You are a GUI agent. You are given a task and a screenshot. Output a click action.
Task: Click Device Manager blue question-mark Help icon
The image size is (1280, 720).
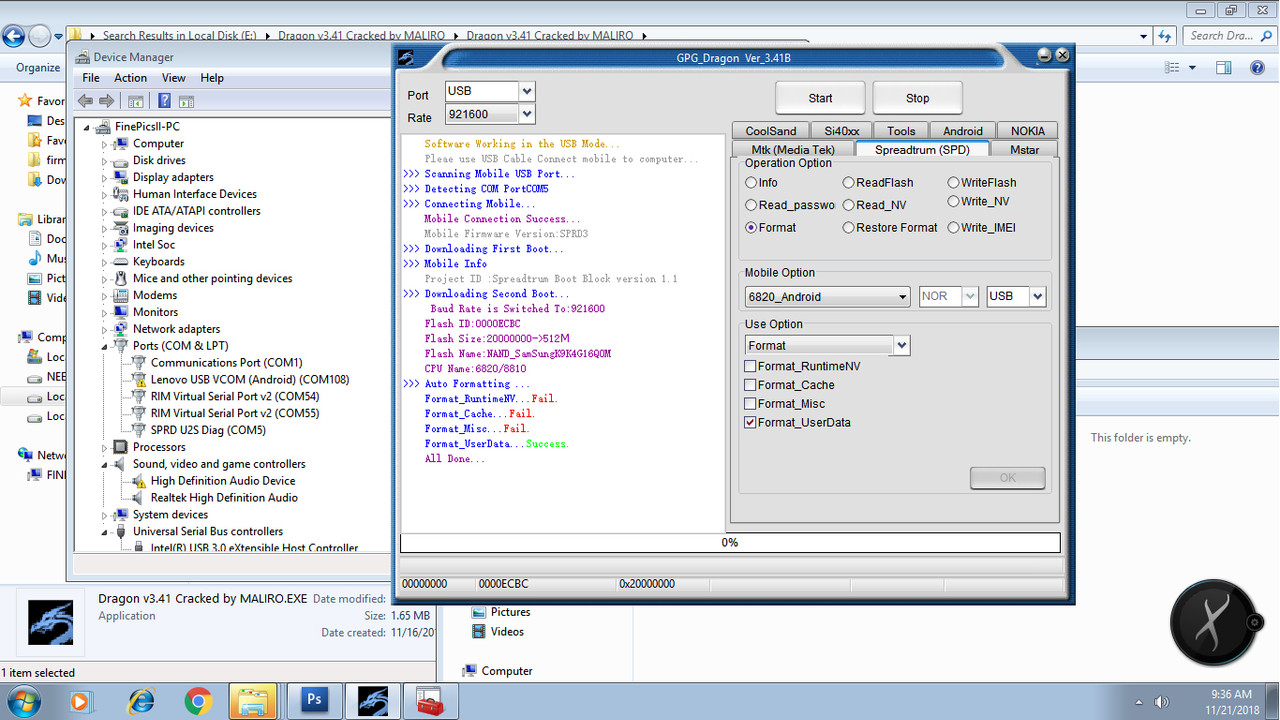tap(164, 101)
